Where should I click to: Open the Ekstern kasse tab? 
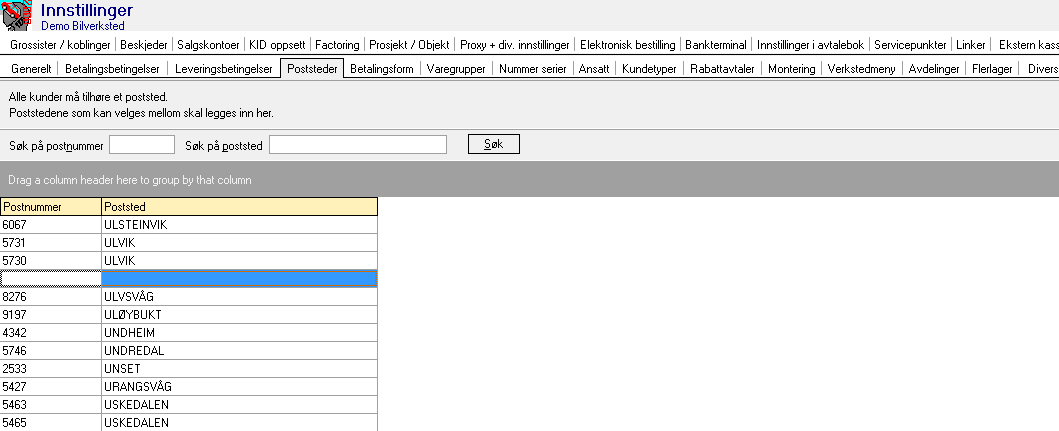click(1028, 45)
